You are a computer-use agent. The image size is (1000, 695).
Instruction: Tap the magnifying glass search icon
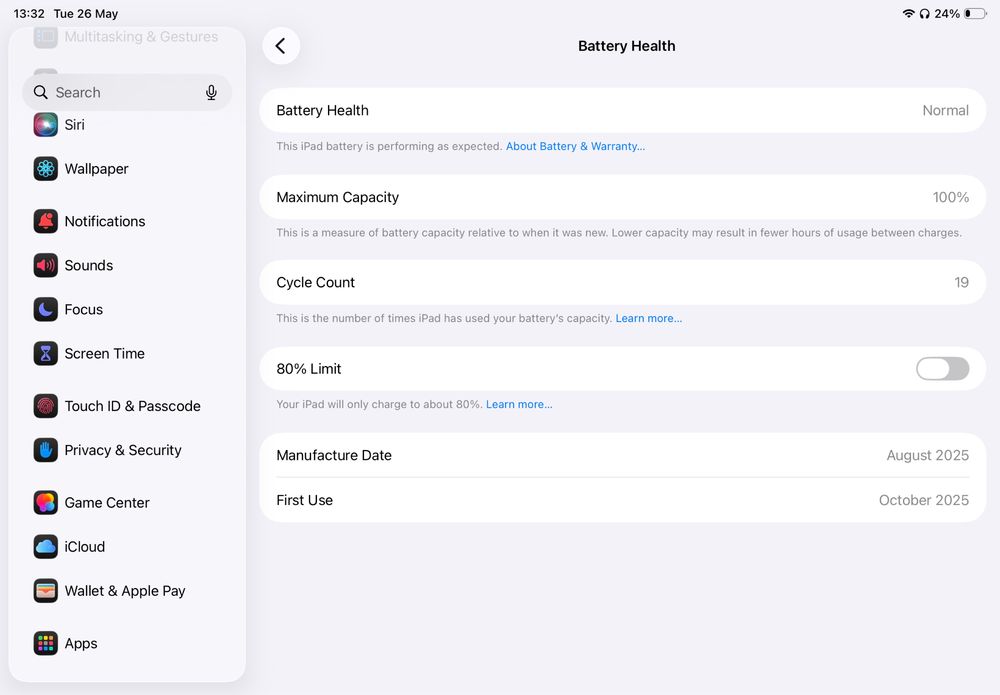point(40,92)
